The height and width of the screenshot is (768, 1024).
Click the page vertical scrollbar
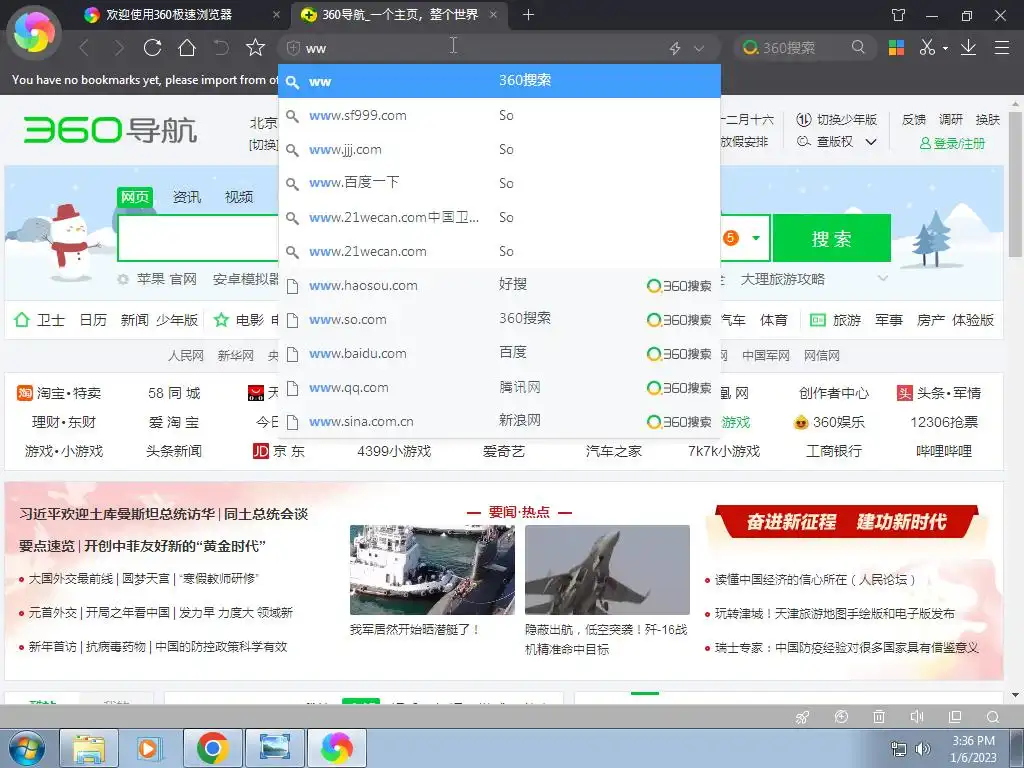(x=1015, y=184)
